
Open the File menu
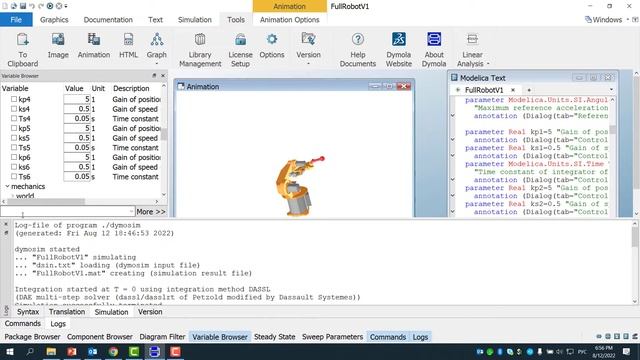tap(16, 20)
